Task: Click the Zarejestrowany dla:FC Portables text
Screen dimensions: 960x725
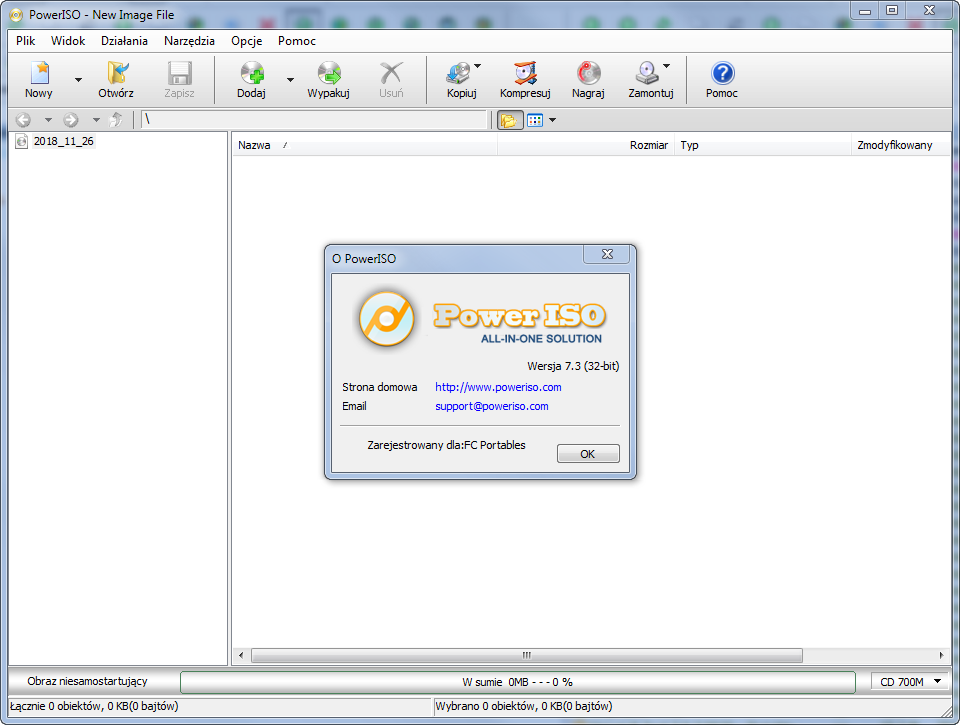Action: coord(446,445)
